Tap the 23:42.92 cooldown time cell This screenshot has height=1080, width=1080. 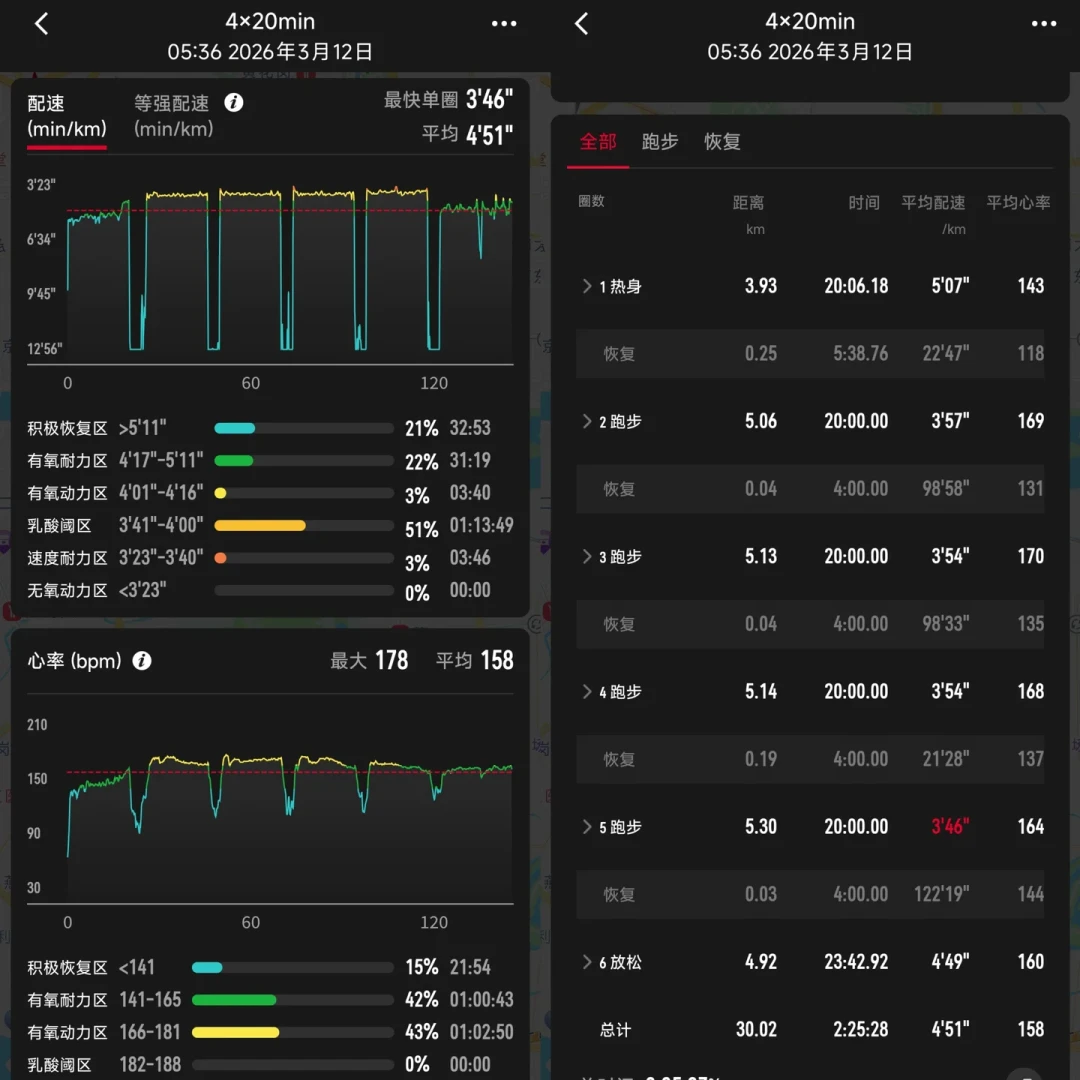coord(856,961)
